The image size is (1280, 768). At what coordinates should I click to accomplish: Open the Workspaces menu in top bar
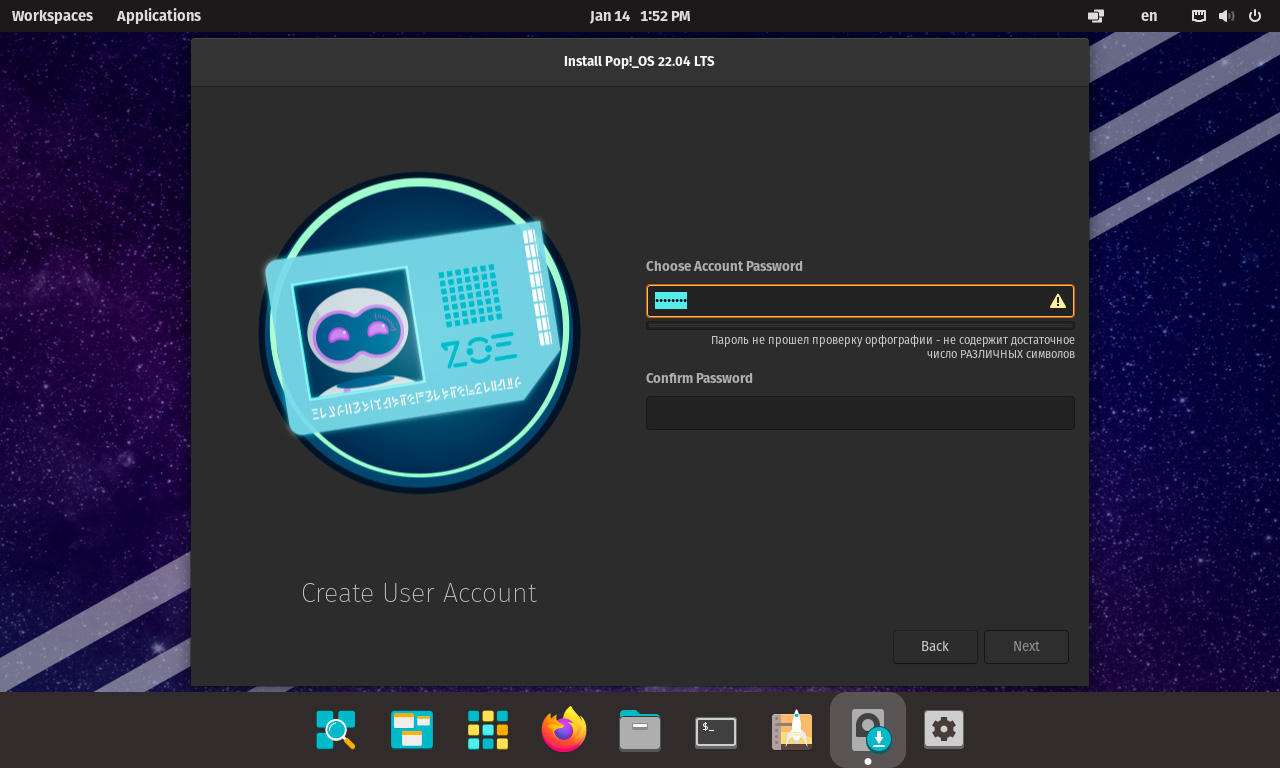pos(52,16)
